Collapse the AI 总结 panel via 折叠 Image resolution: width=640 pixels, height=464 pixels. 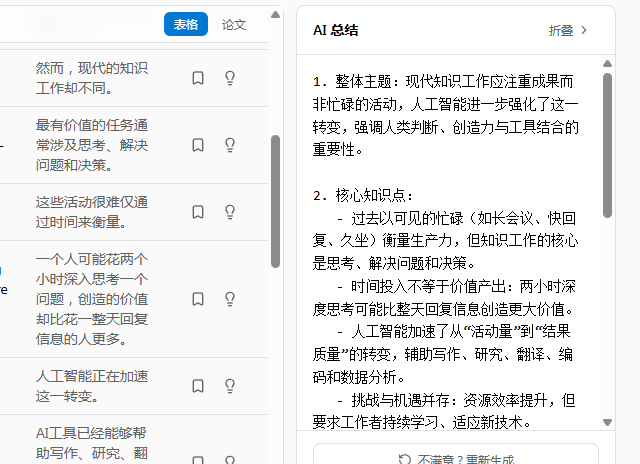[x=567, y=31]
